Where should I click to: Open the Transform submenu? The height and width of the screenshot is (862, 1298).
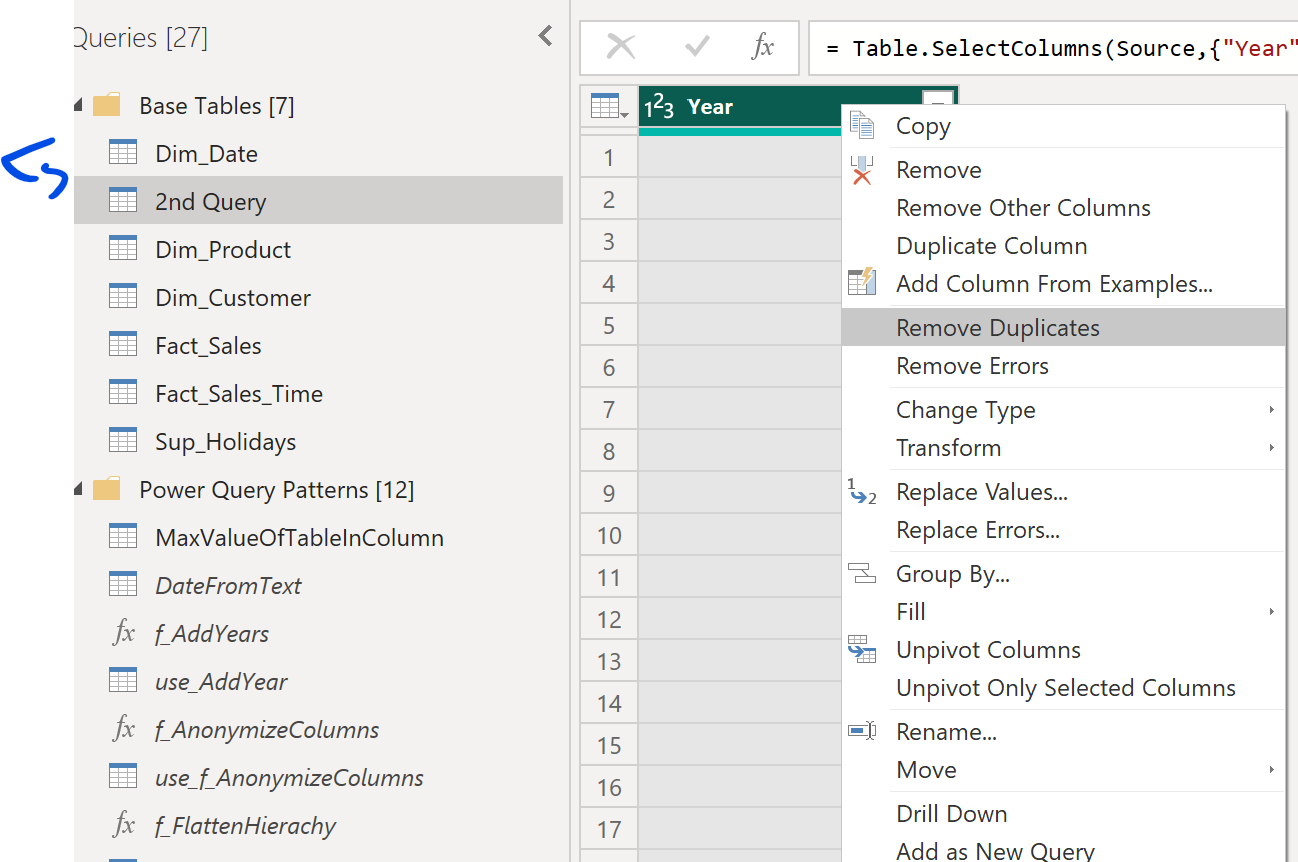[1063, 448]
